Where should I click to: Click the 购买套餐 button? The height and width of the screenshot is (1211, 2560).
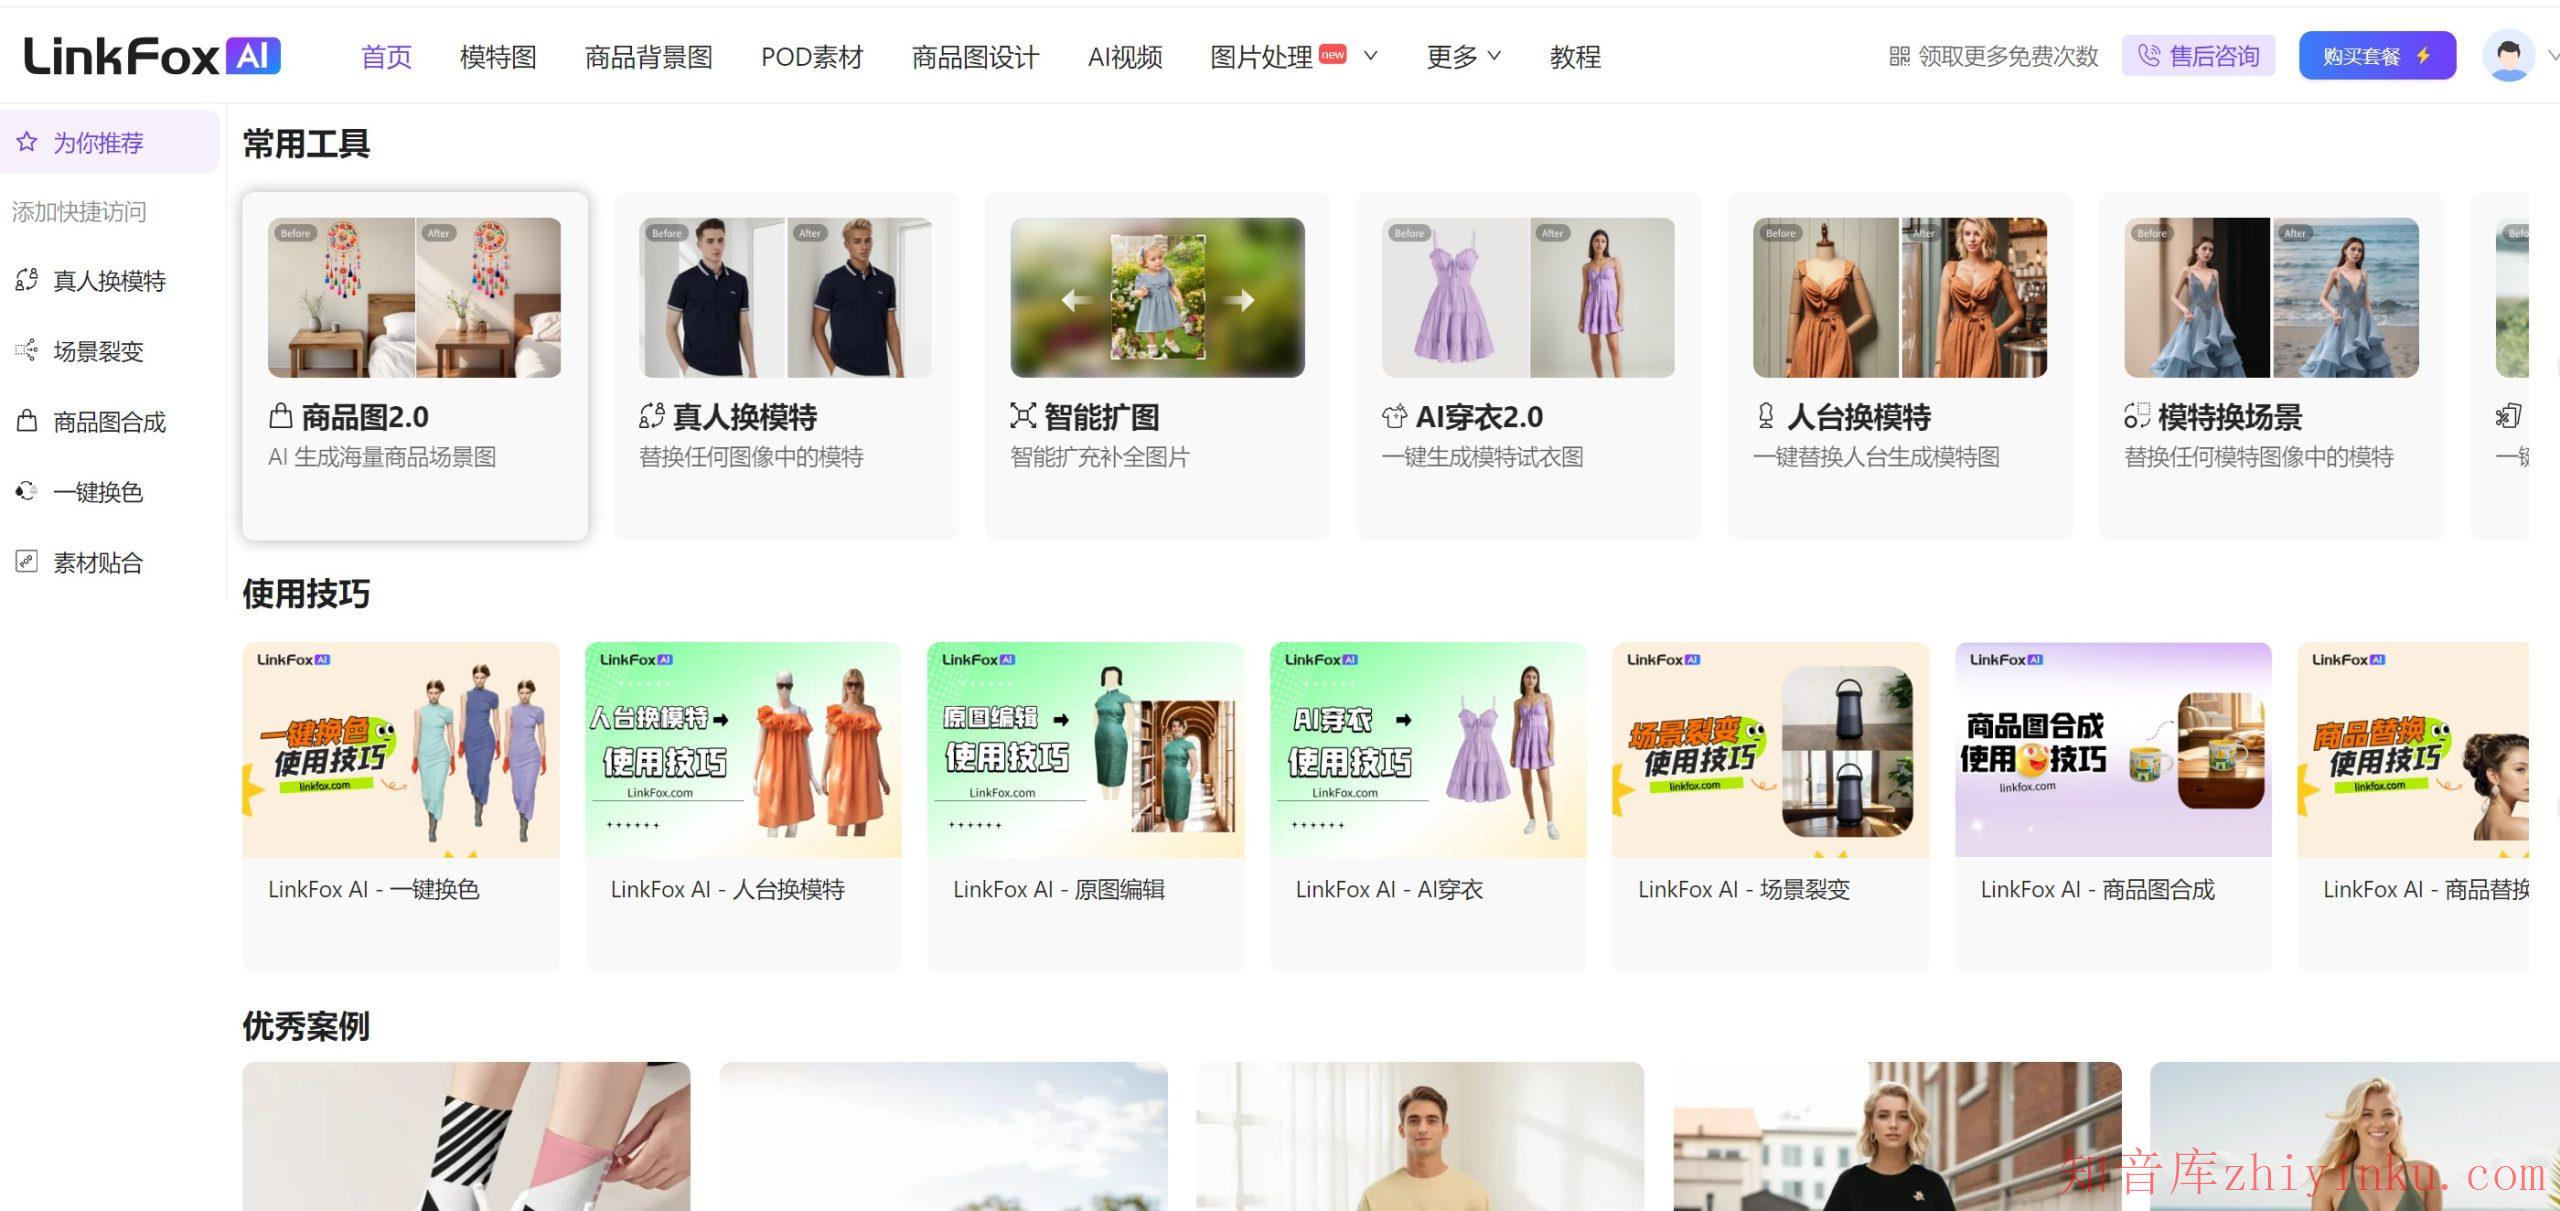coord(2376,56)
